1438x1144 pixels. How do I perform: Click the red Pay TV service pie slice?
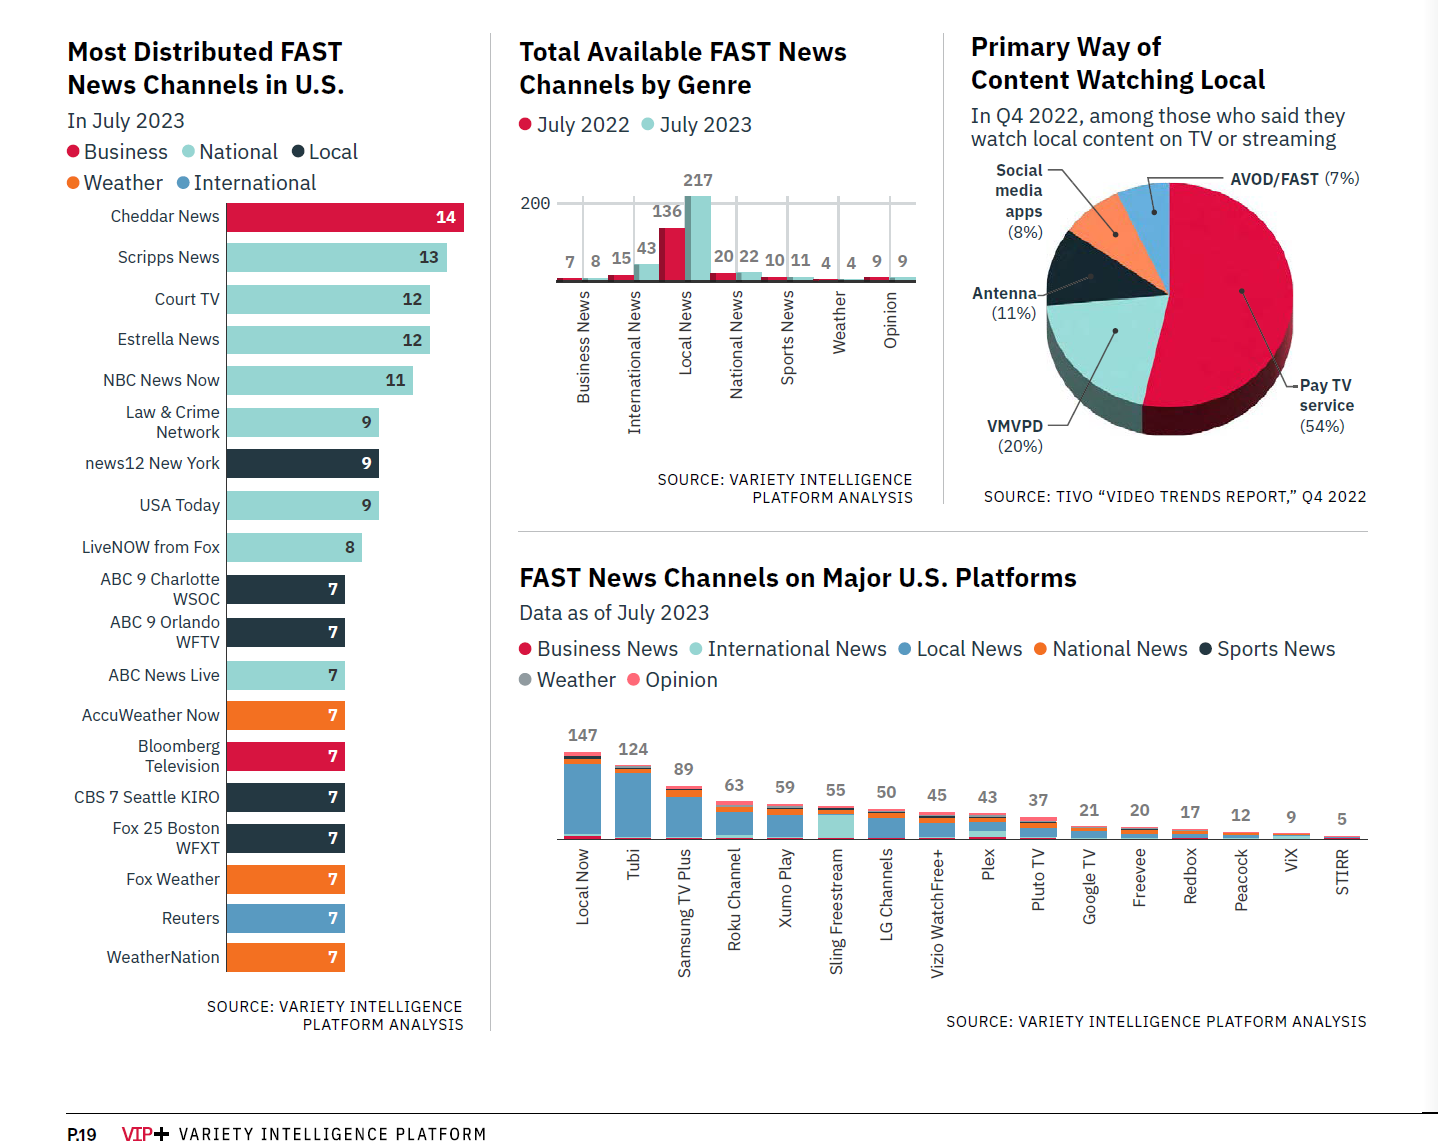pyautogui.click(x=1230, y=300)
